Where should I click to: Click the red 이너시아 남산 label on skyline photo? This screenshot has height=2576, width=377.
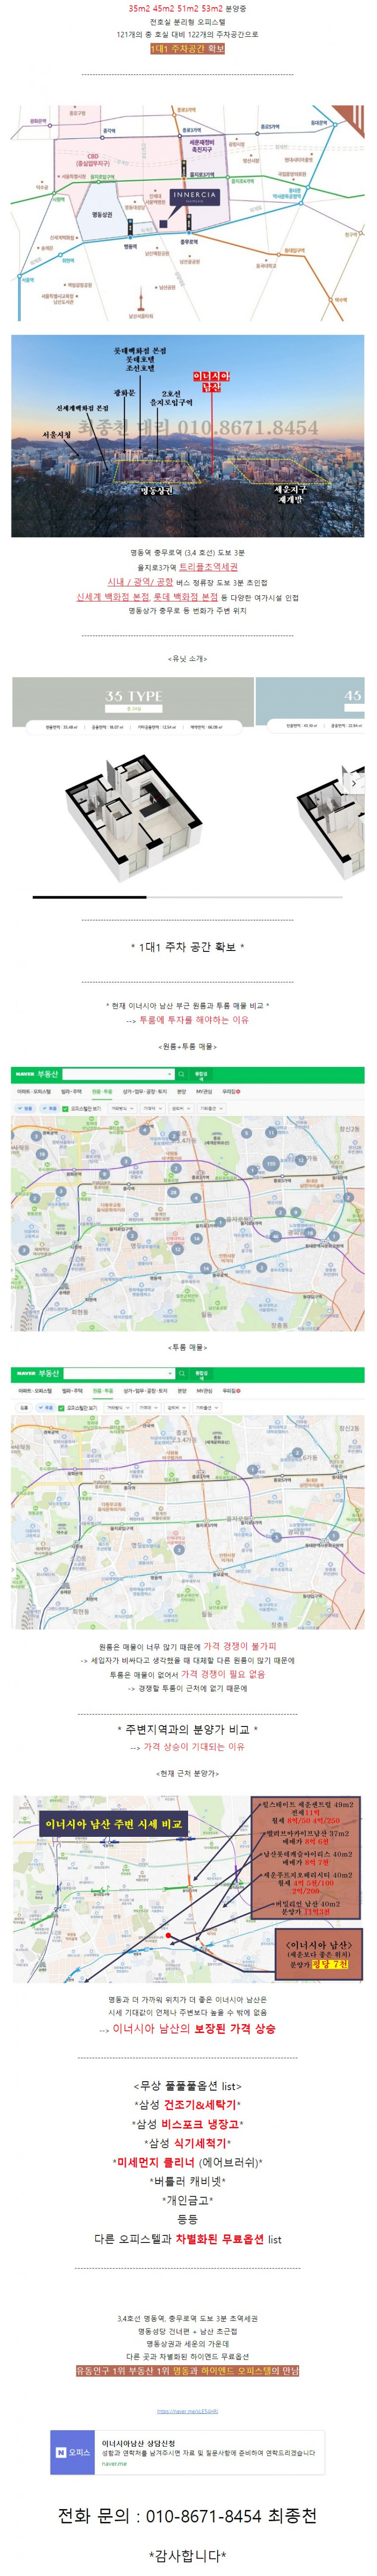tap(211, 381)
